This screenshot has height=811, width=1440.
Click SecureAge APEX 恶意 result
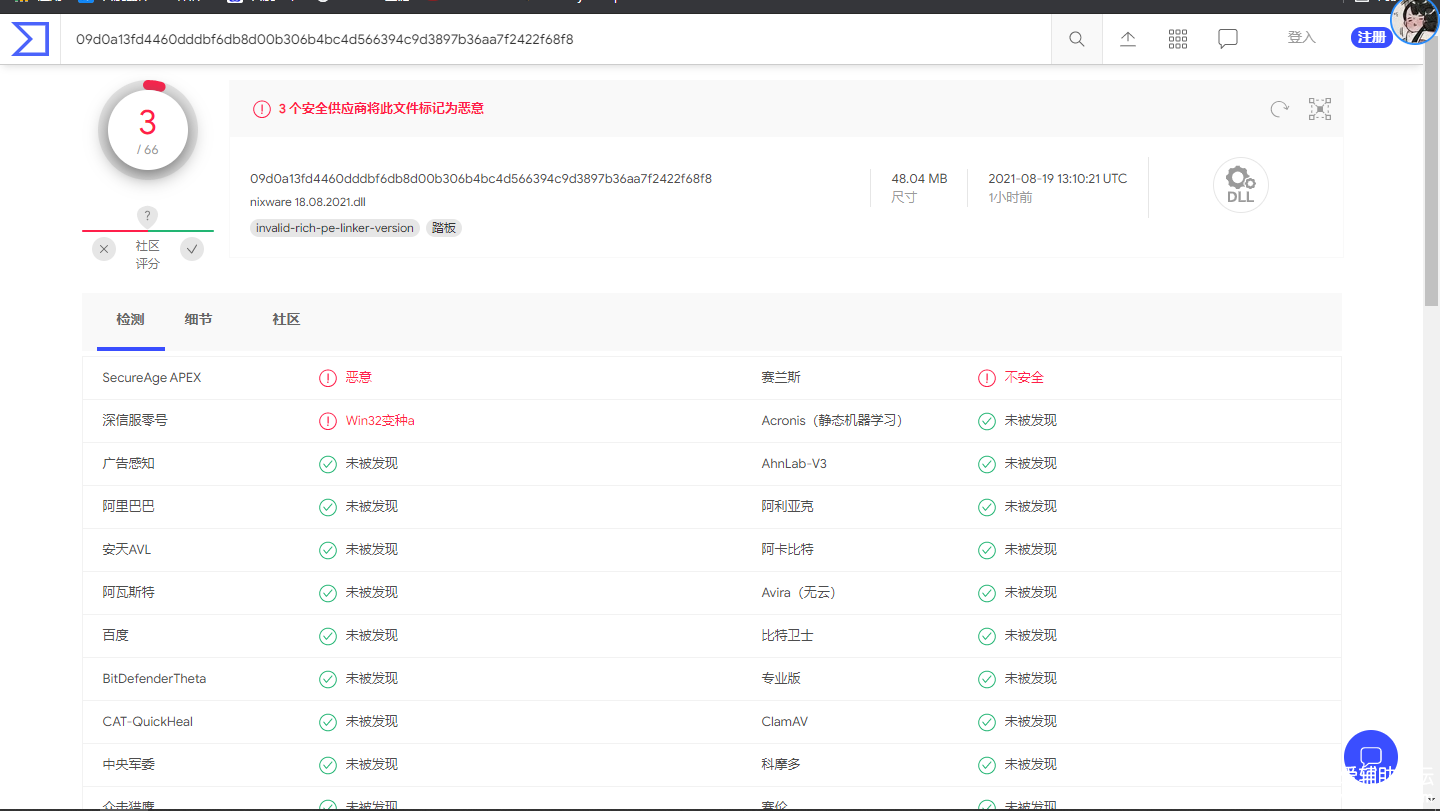[359, 378]
